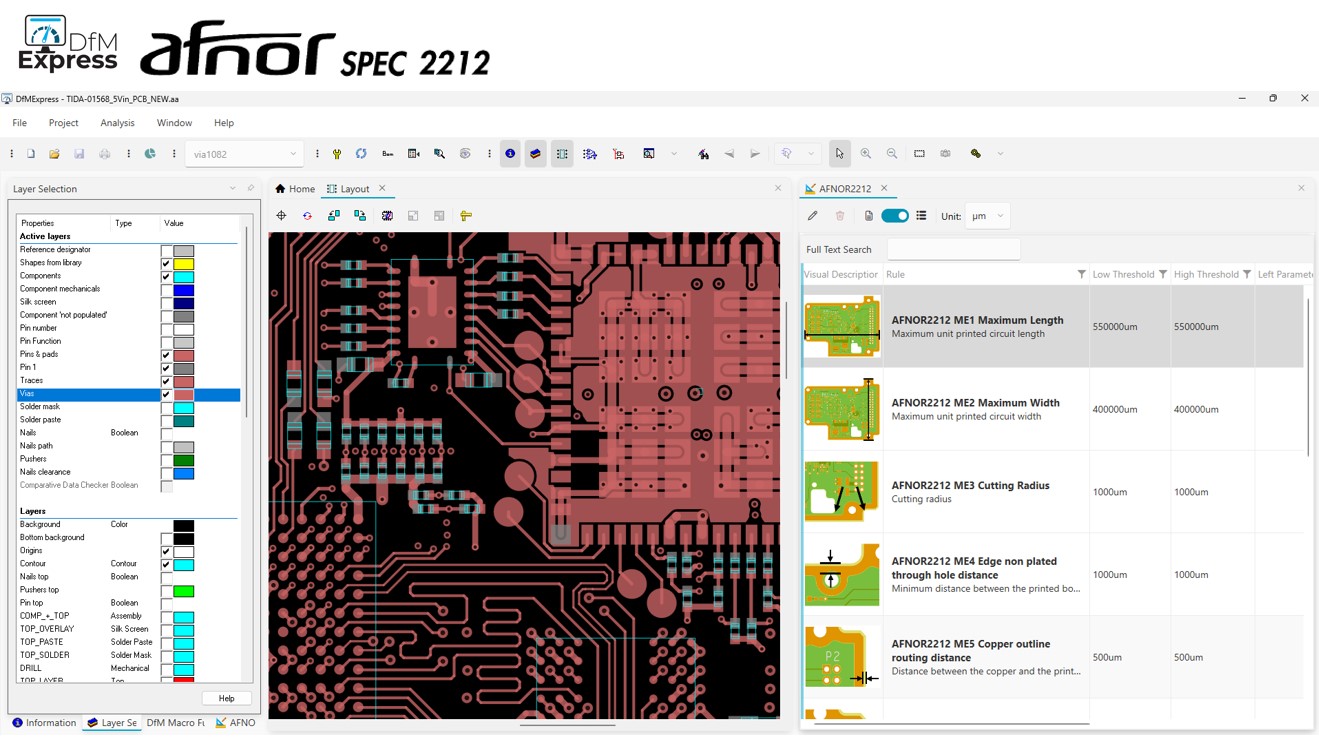
Task: Click the refresh arrows icon in main toolbar
Action: click(361, 154)
